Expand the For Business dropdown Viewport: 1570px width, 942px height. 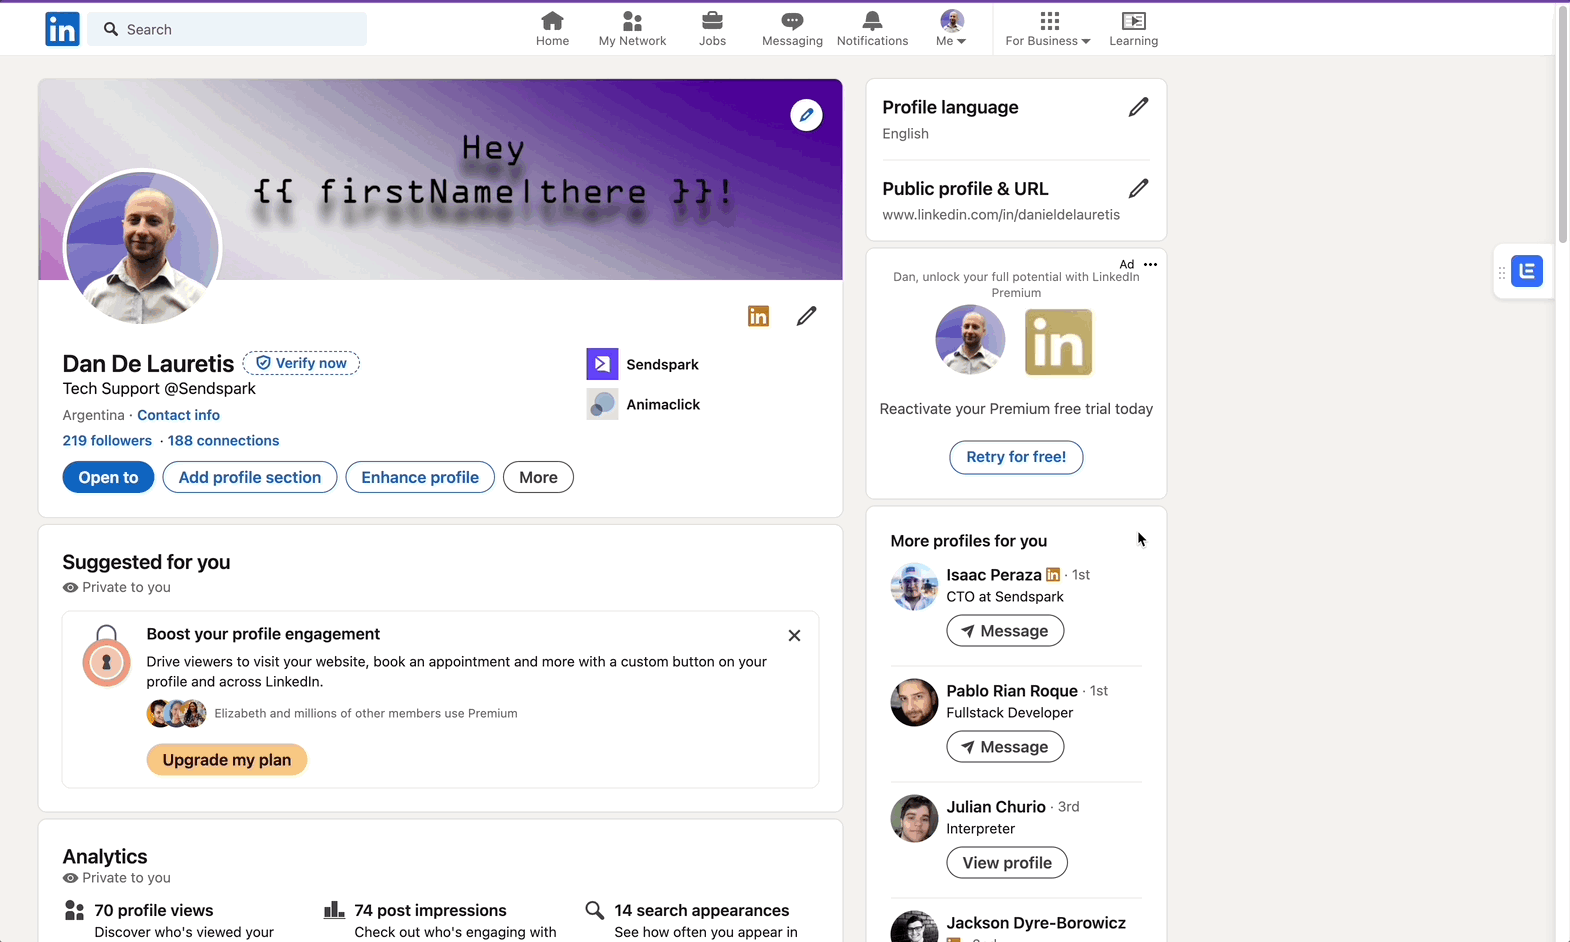pos(1048,29)
